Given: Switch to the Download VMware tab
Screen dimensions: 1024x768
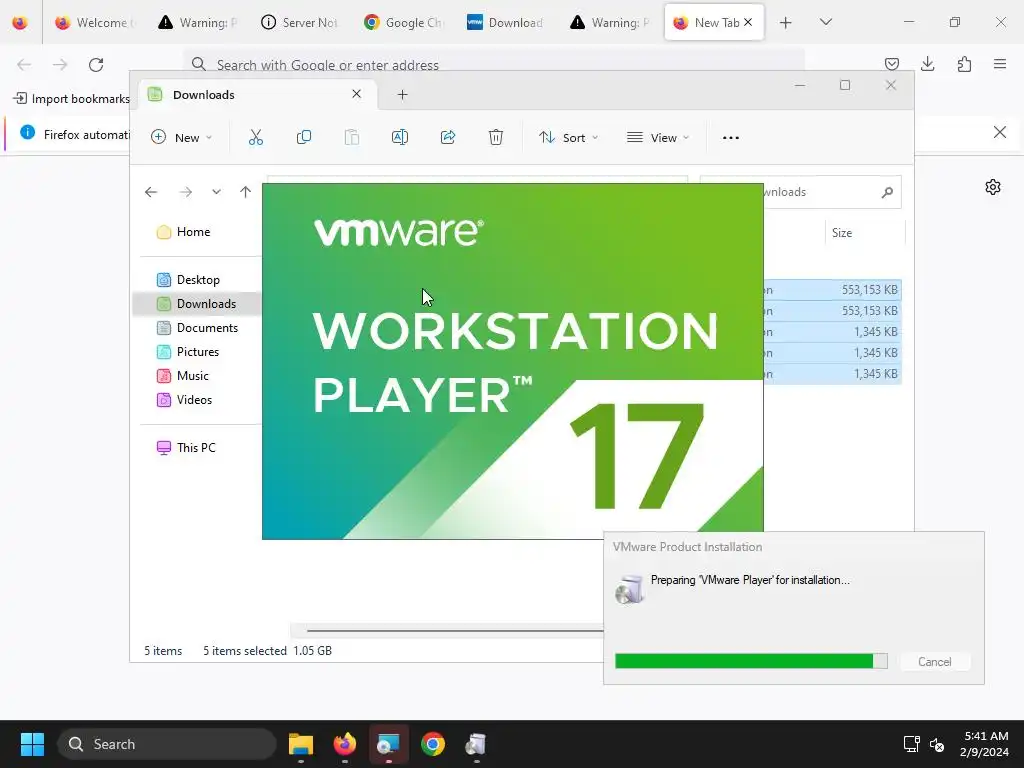Looking at the screenshot, I should (505, 22).
